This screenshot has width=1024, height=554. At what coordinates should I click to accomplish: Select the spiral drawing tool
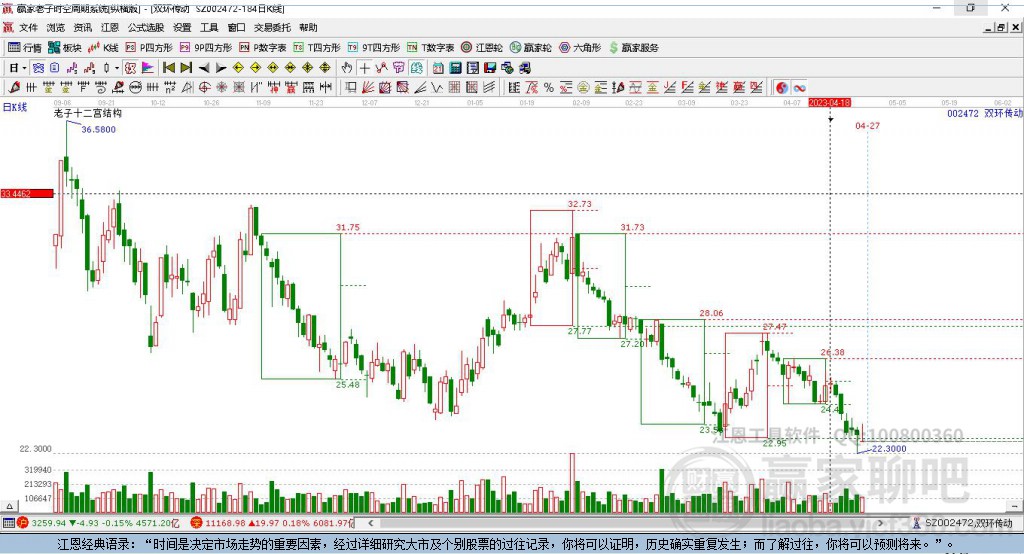click(x=101, y=88)
